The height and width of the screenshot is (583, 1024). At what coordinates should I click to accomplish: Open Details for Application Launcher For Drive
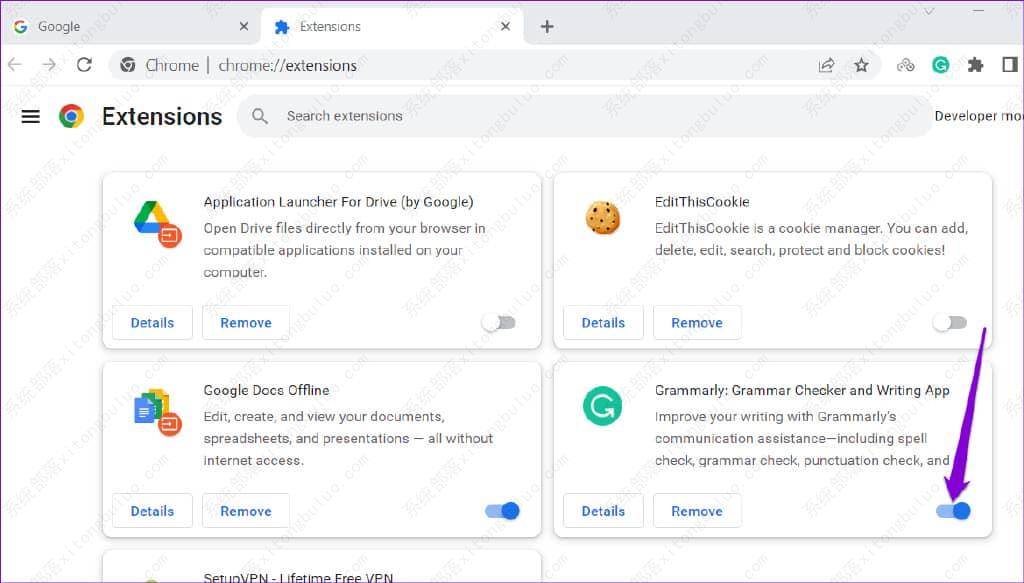[152, 323]
